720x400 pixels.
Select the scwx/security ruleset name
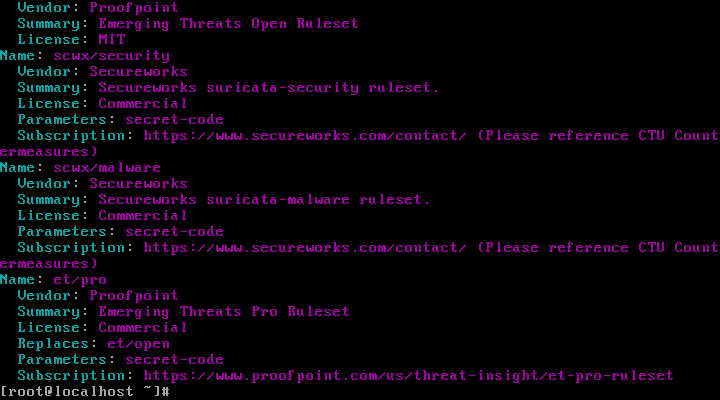(112, 56)
